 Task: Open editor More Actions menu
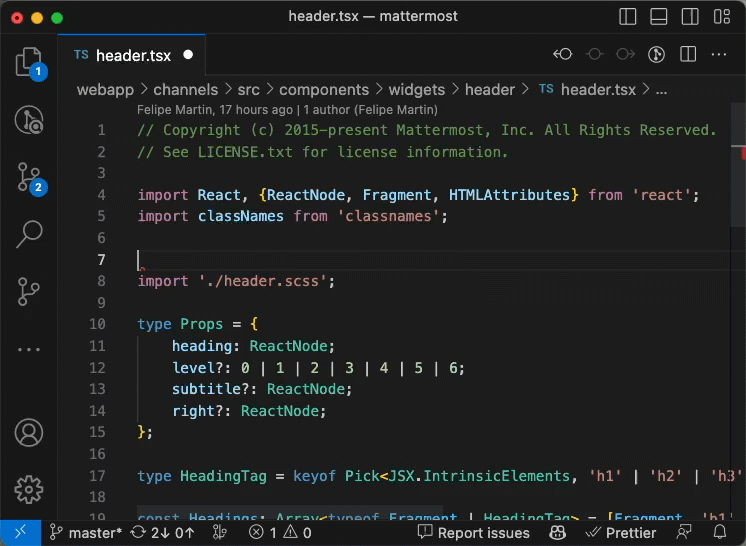click(719, 54)
